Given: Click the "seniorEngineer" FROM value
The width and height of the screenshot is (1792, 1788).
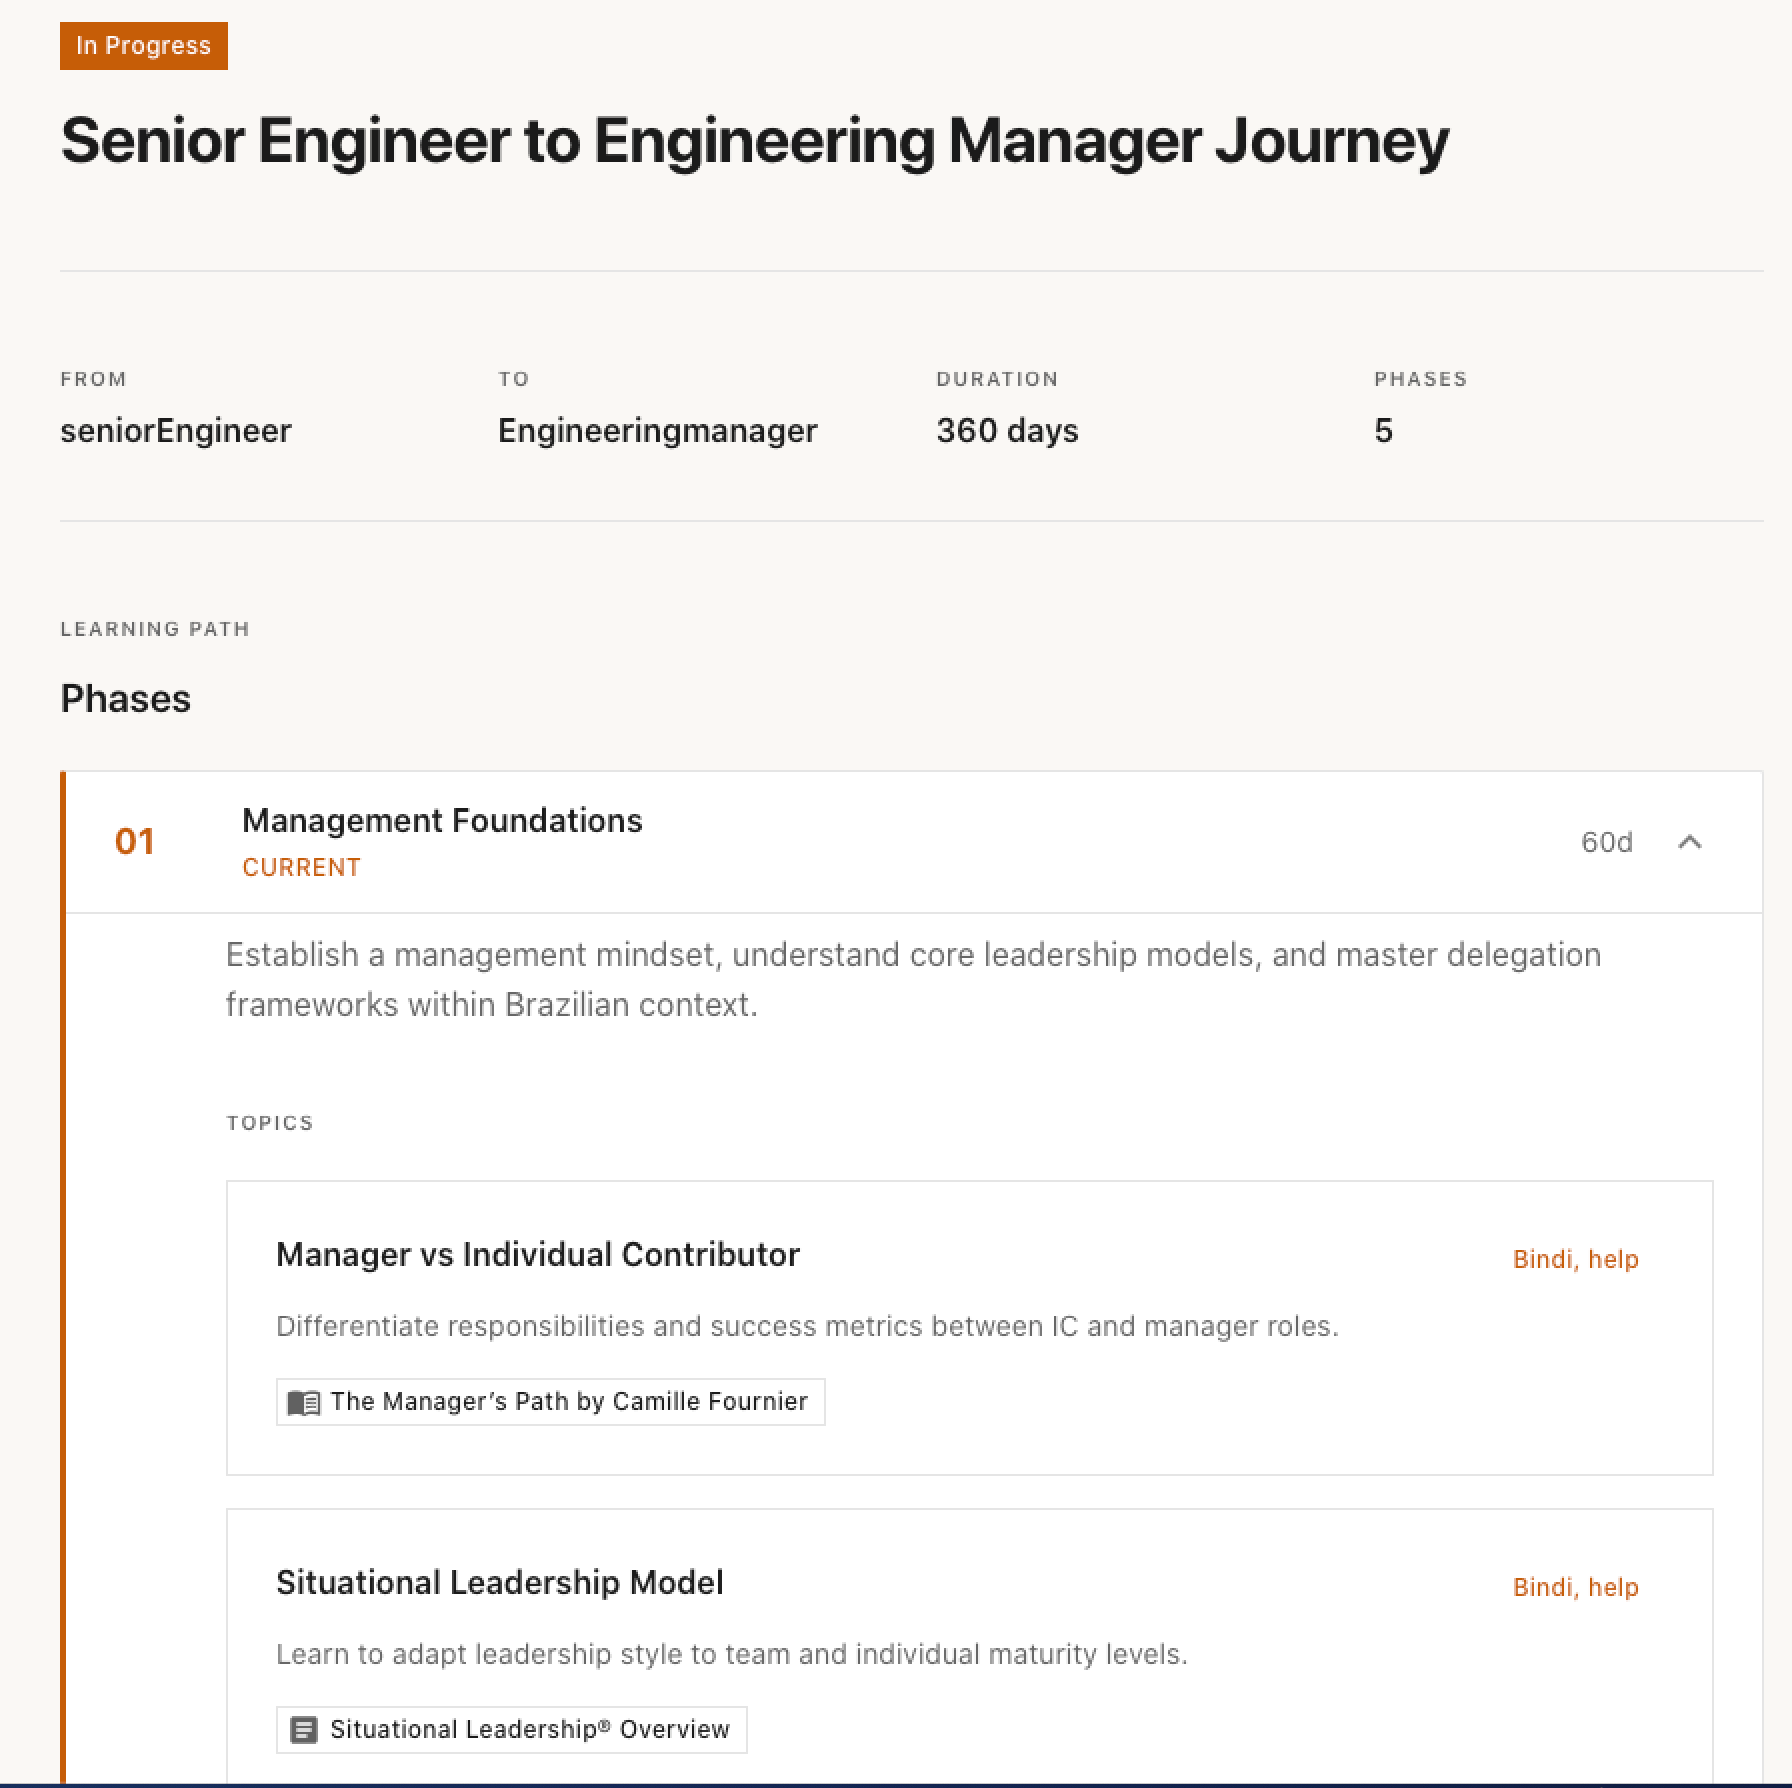Looking at the screenshot, I should [176, 430].
